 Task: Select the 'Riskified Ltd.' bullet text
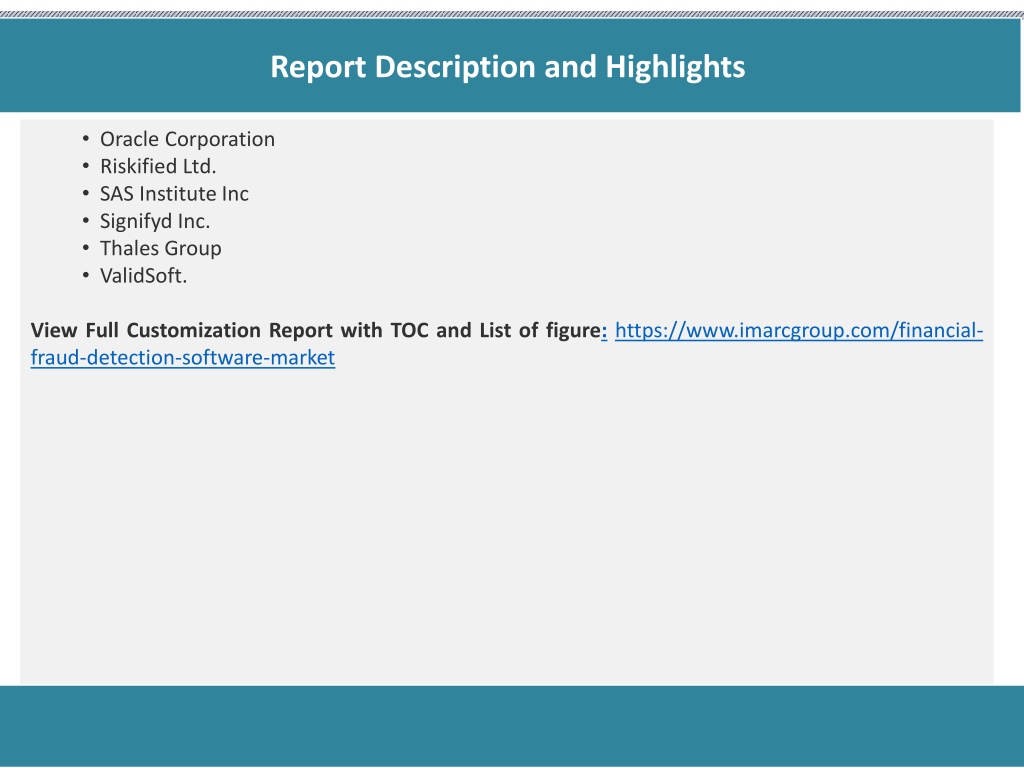point(157,167)
